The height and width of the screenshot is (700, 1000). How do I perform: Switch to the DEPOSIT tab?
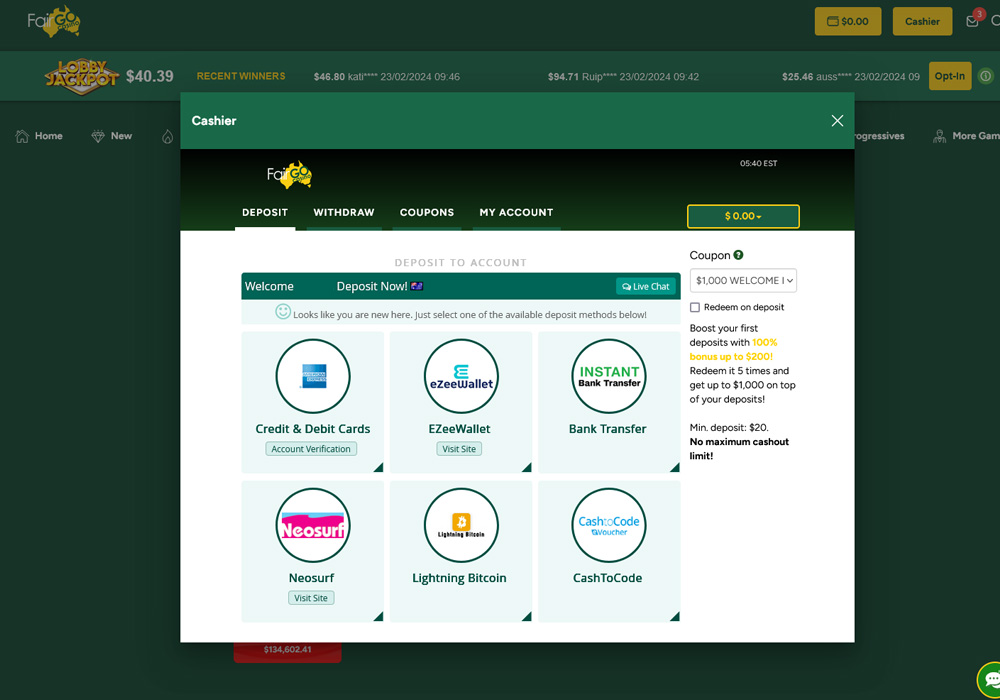265,212
